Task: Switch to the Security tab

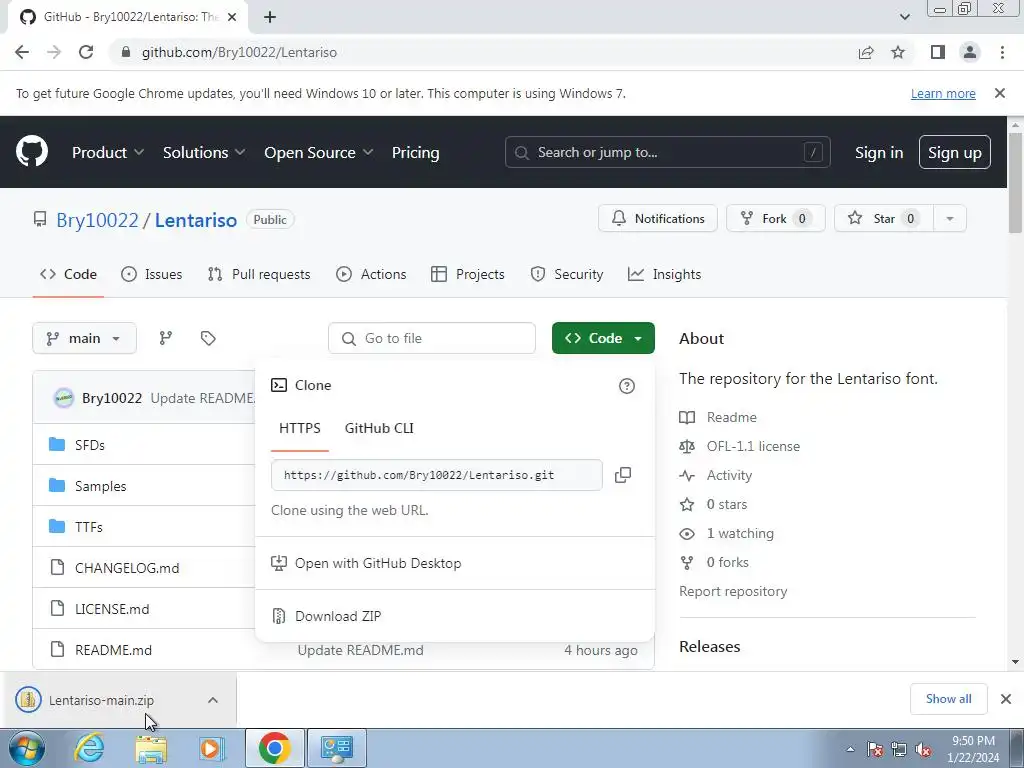Action: click(567, 274)
